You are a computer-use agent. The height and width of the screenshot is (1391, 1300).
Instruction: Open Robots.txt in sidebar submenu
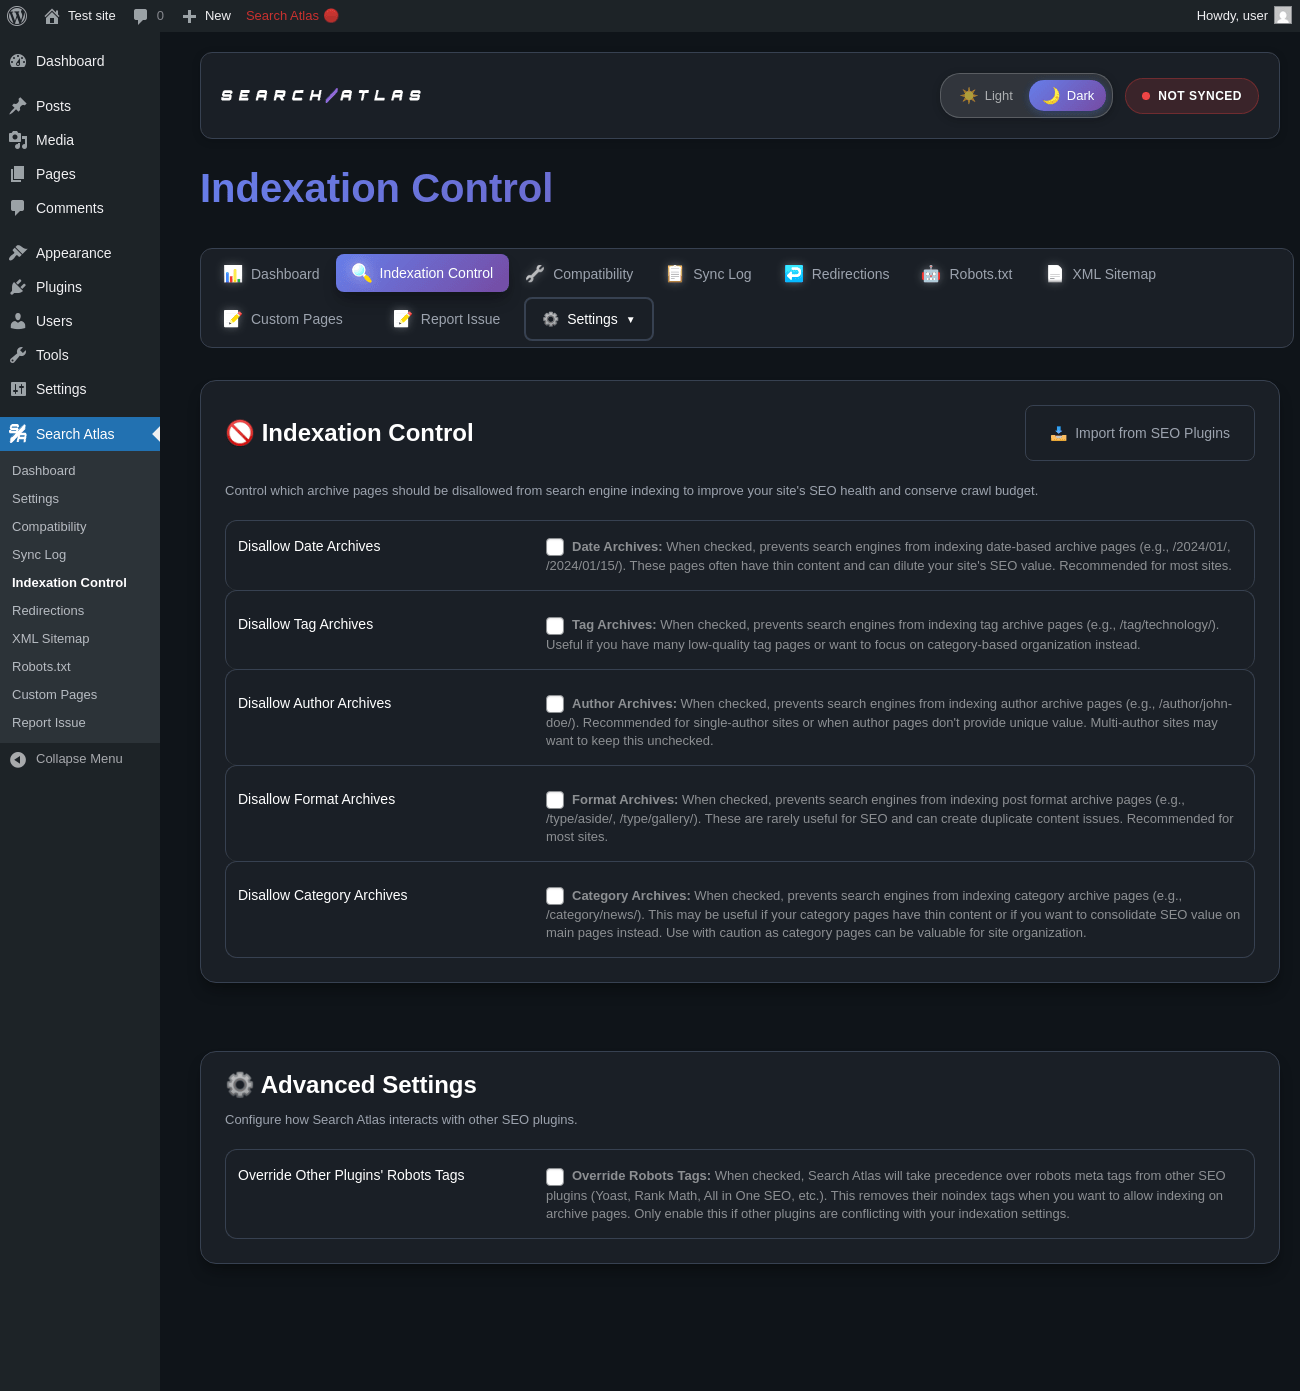[41, 667]
